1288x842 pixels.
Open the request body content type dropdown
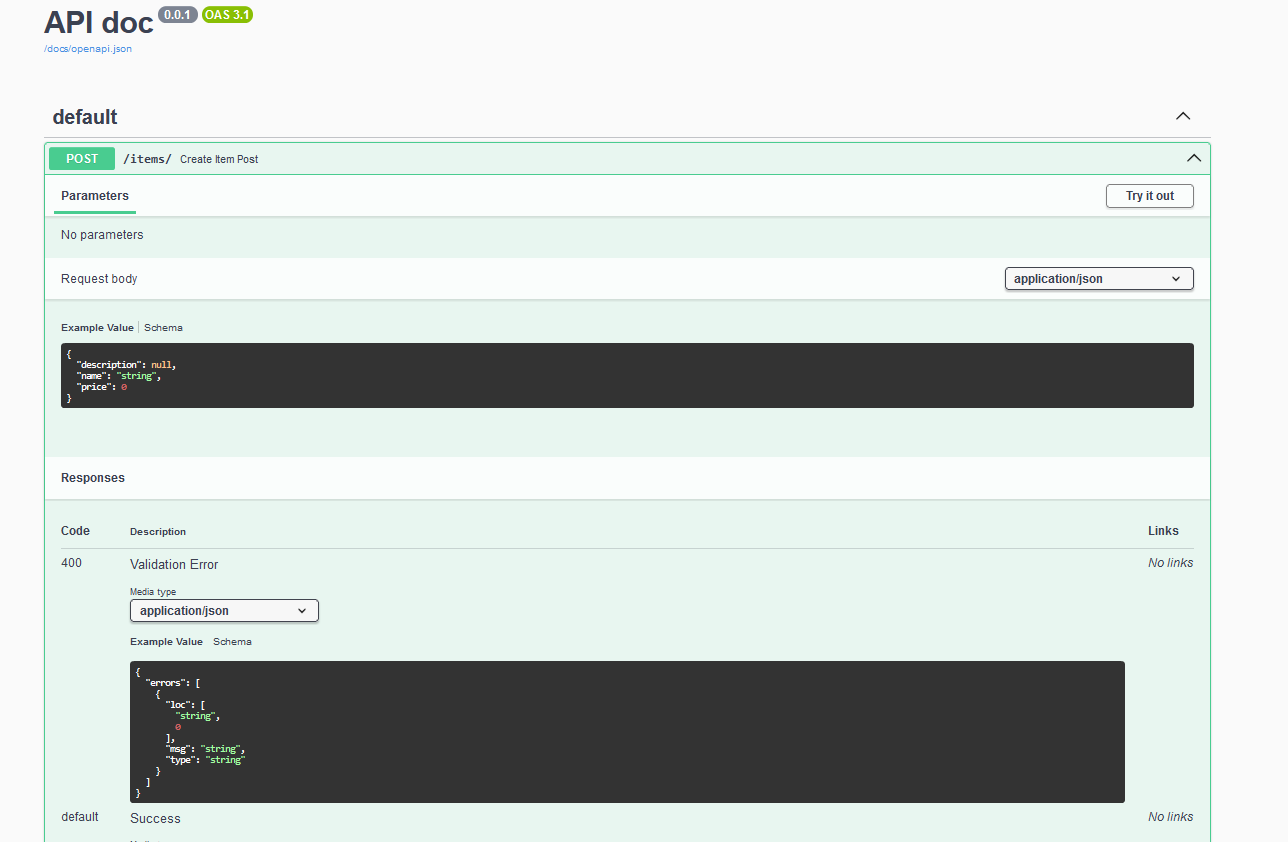(1099, 279)
